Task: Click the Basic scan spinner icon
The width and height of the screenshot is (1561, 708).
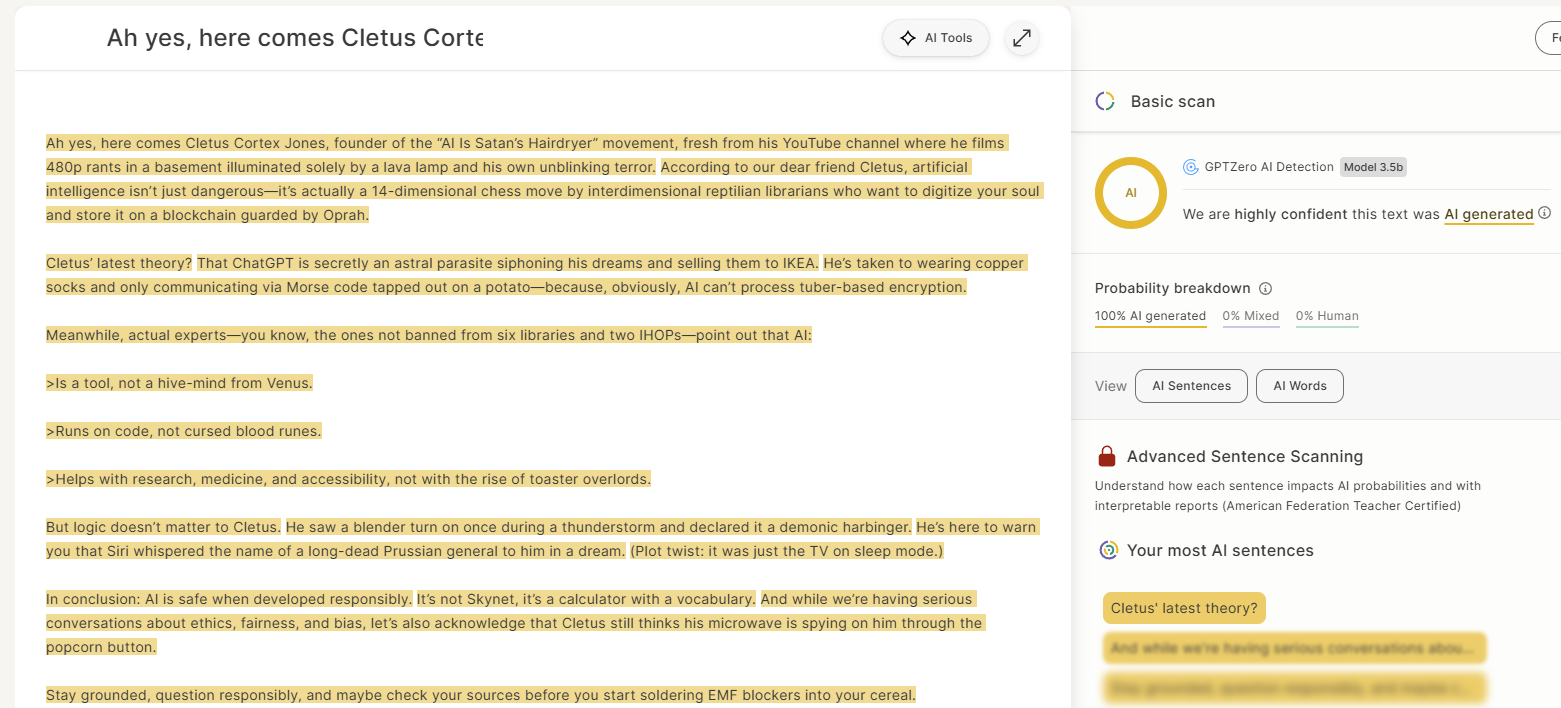Action: click(1105, 101)
